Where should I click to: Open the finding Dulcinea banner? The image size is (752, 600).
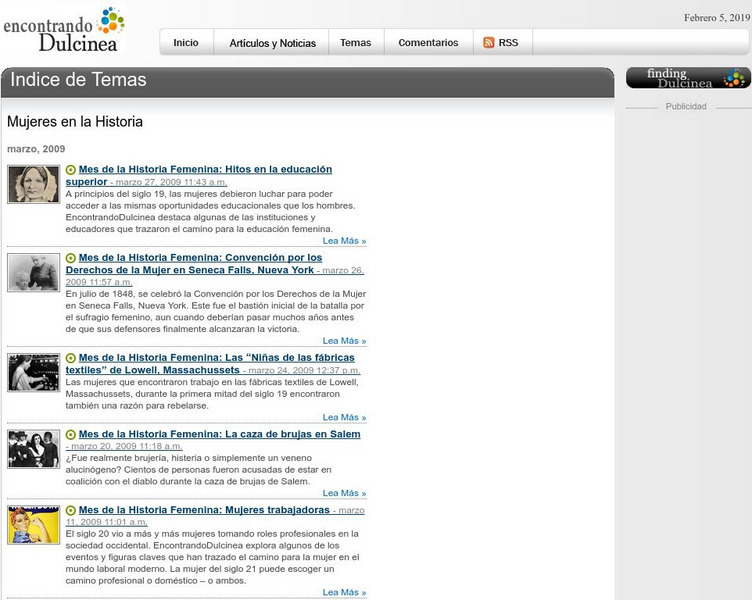(688, 78)
